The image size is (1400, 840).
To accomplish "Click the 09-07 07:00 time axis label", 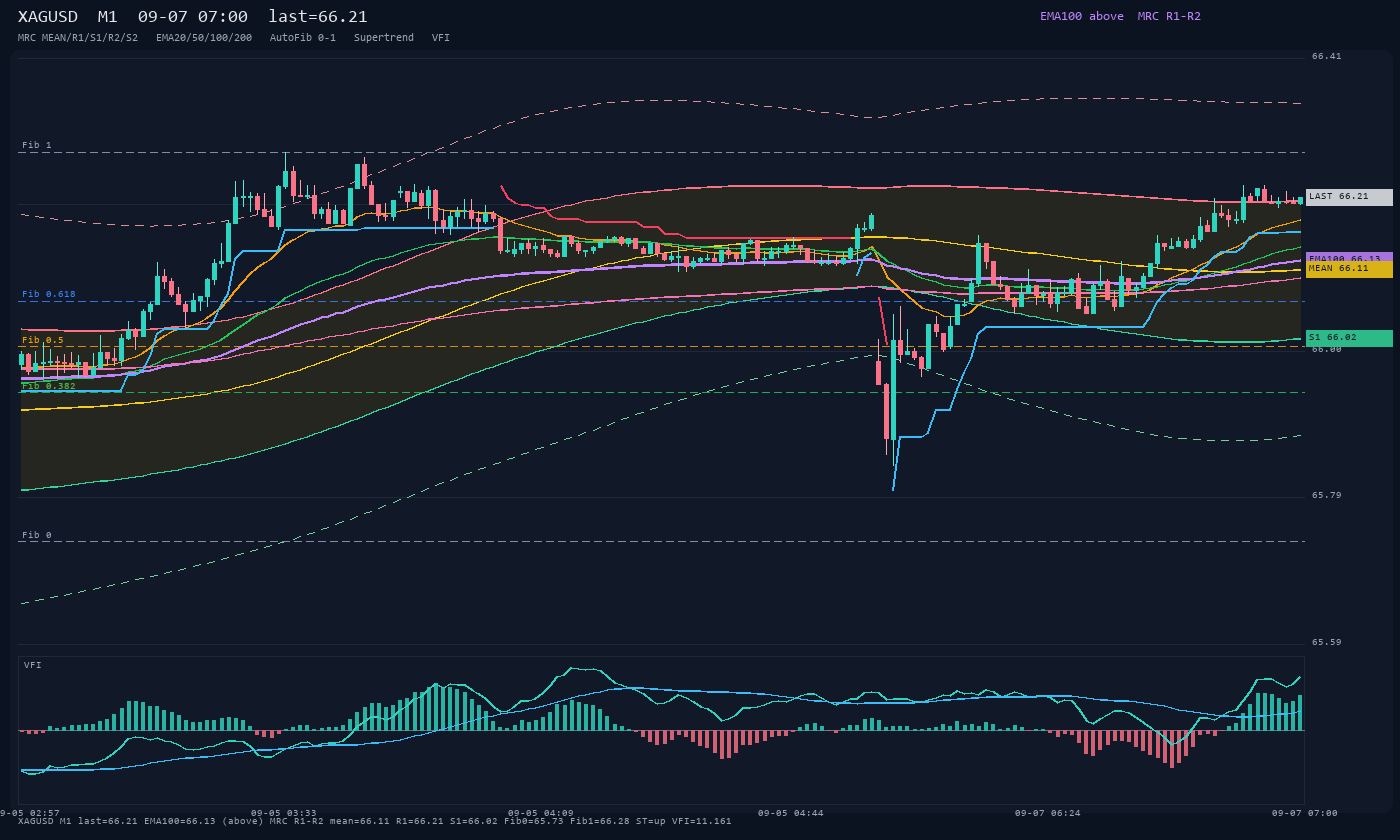I will 1305,813.
